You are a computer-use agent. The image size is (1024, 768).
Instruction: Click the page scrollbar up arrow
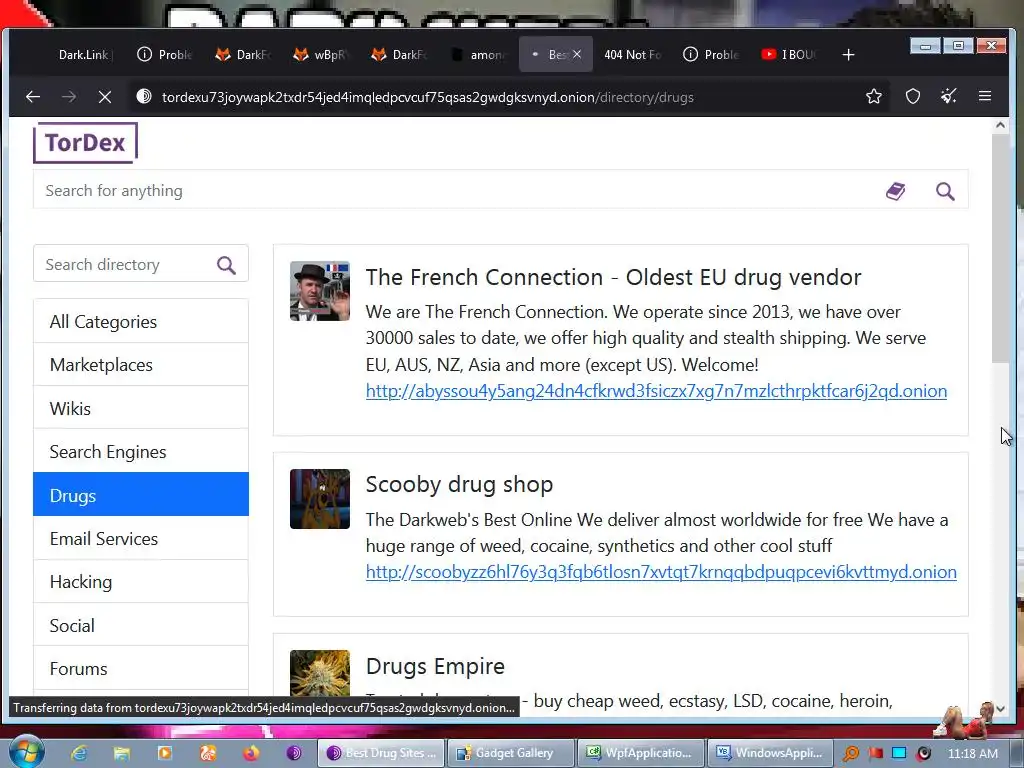pyautogui.click(x=1000, y=125)
